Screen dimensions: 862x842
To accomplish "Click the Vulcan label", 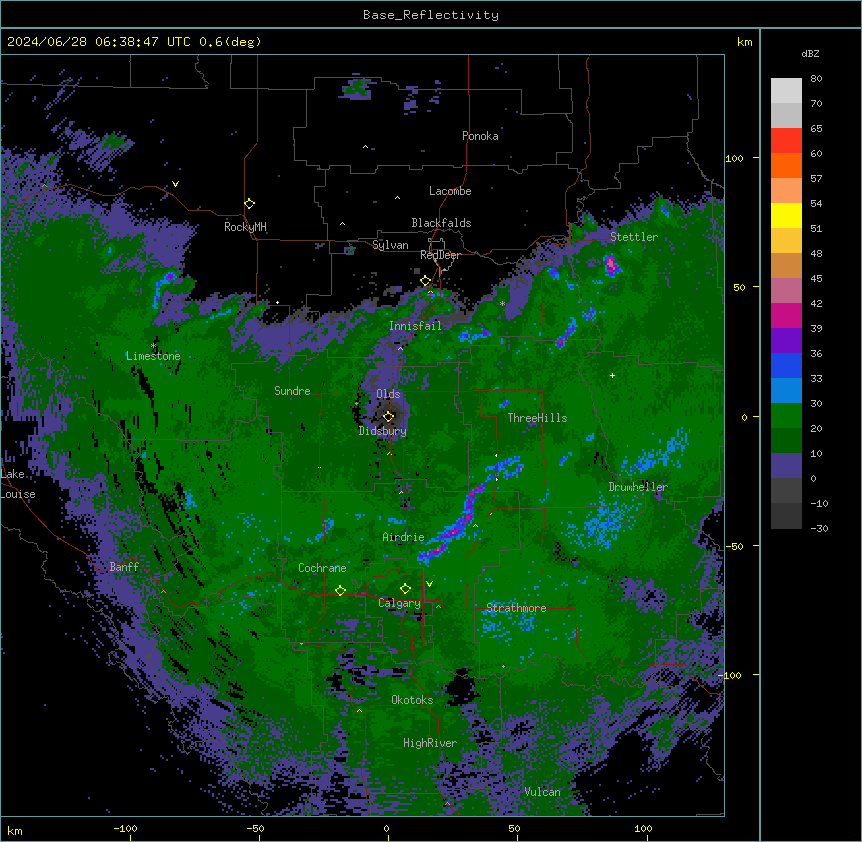I will coord(542,792).
